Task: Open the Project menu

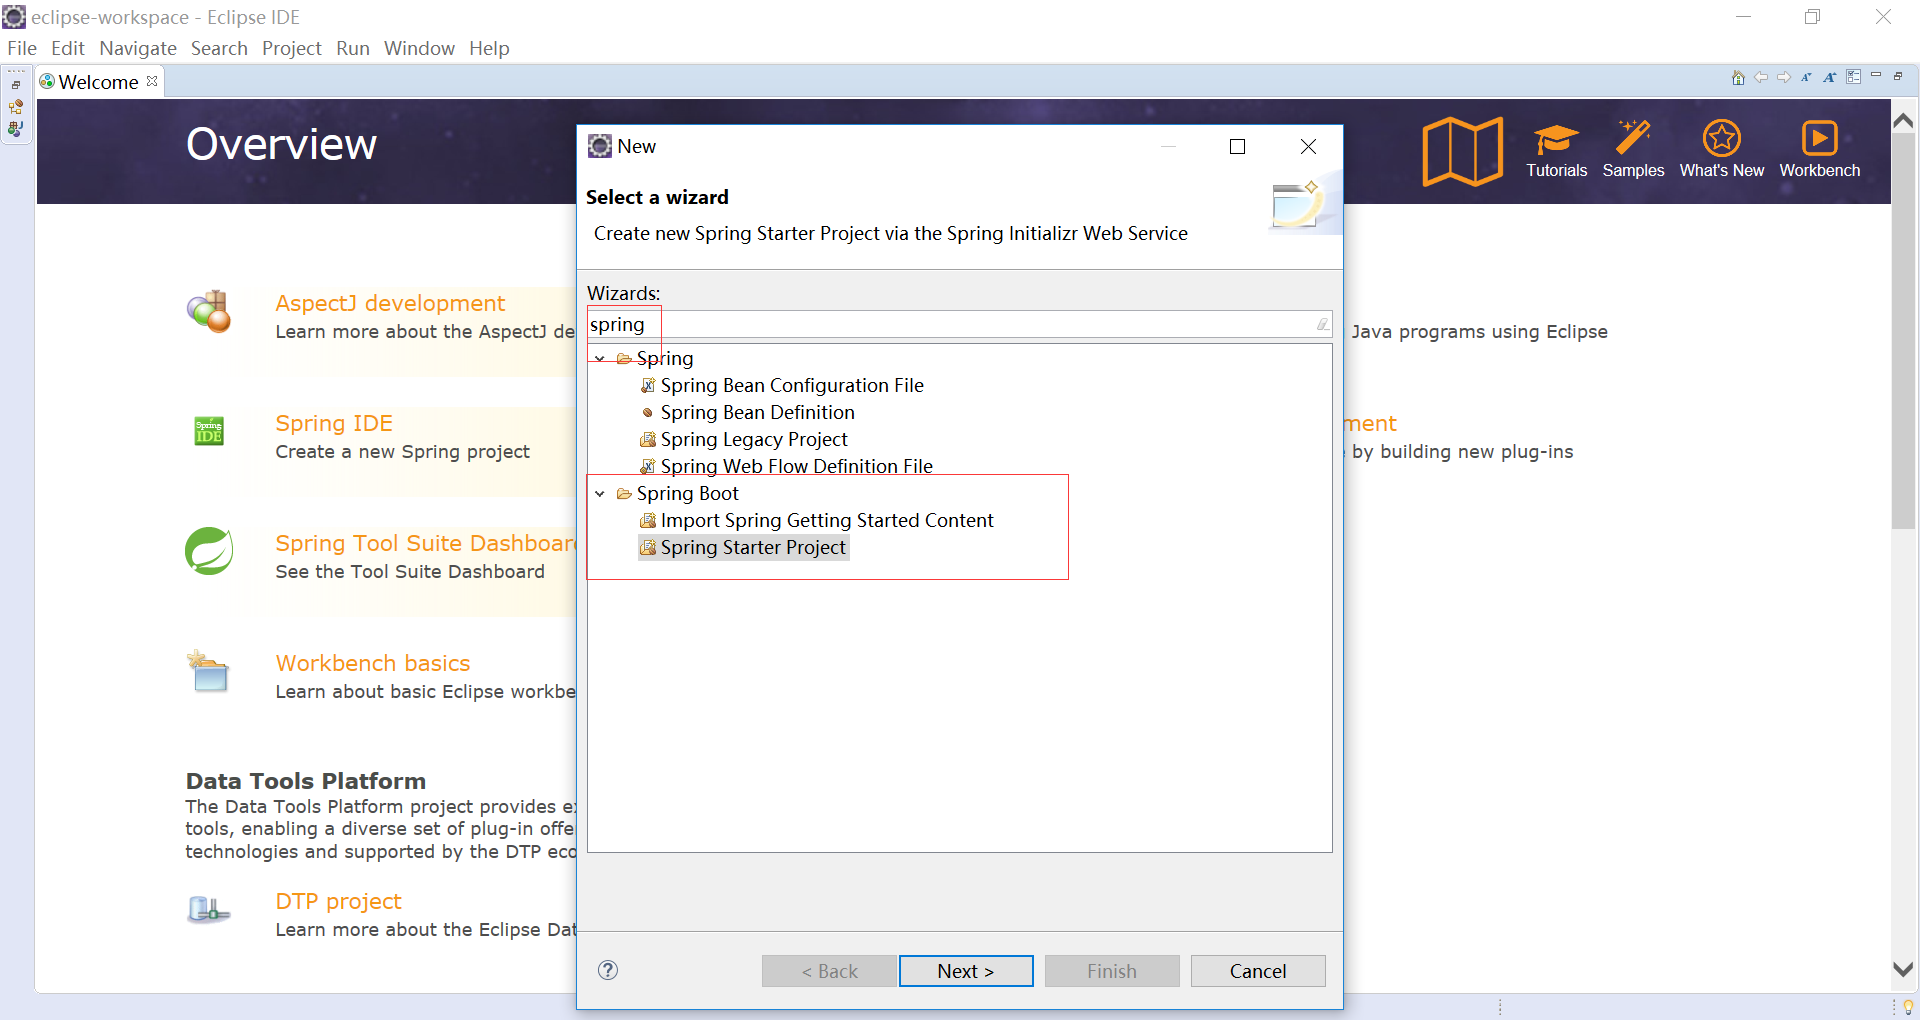Action: [292, 48]
